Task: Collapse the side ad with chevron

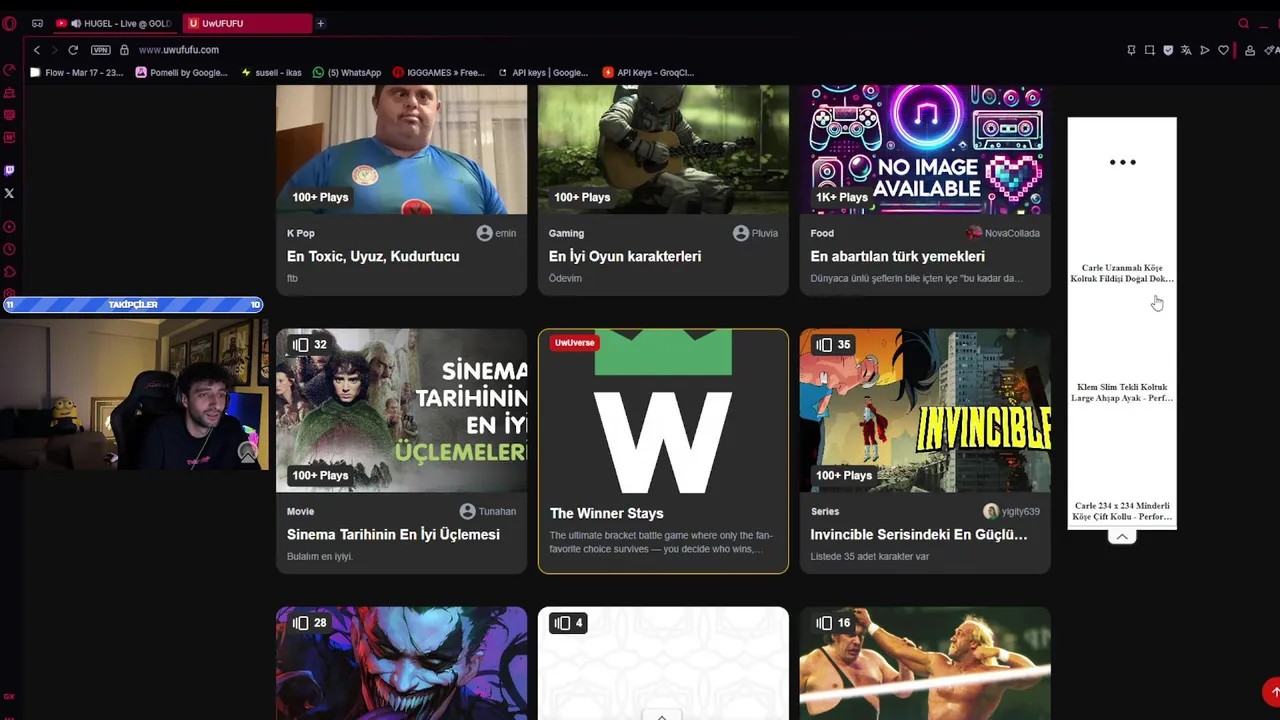Action: (x=1122, y=537)
